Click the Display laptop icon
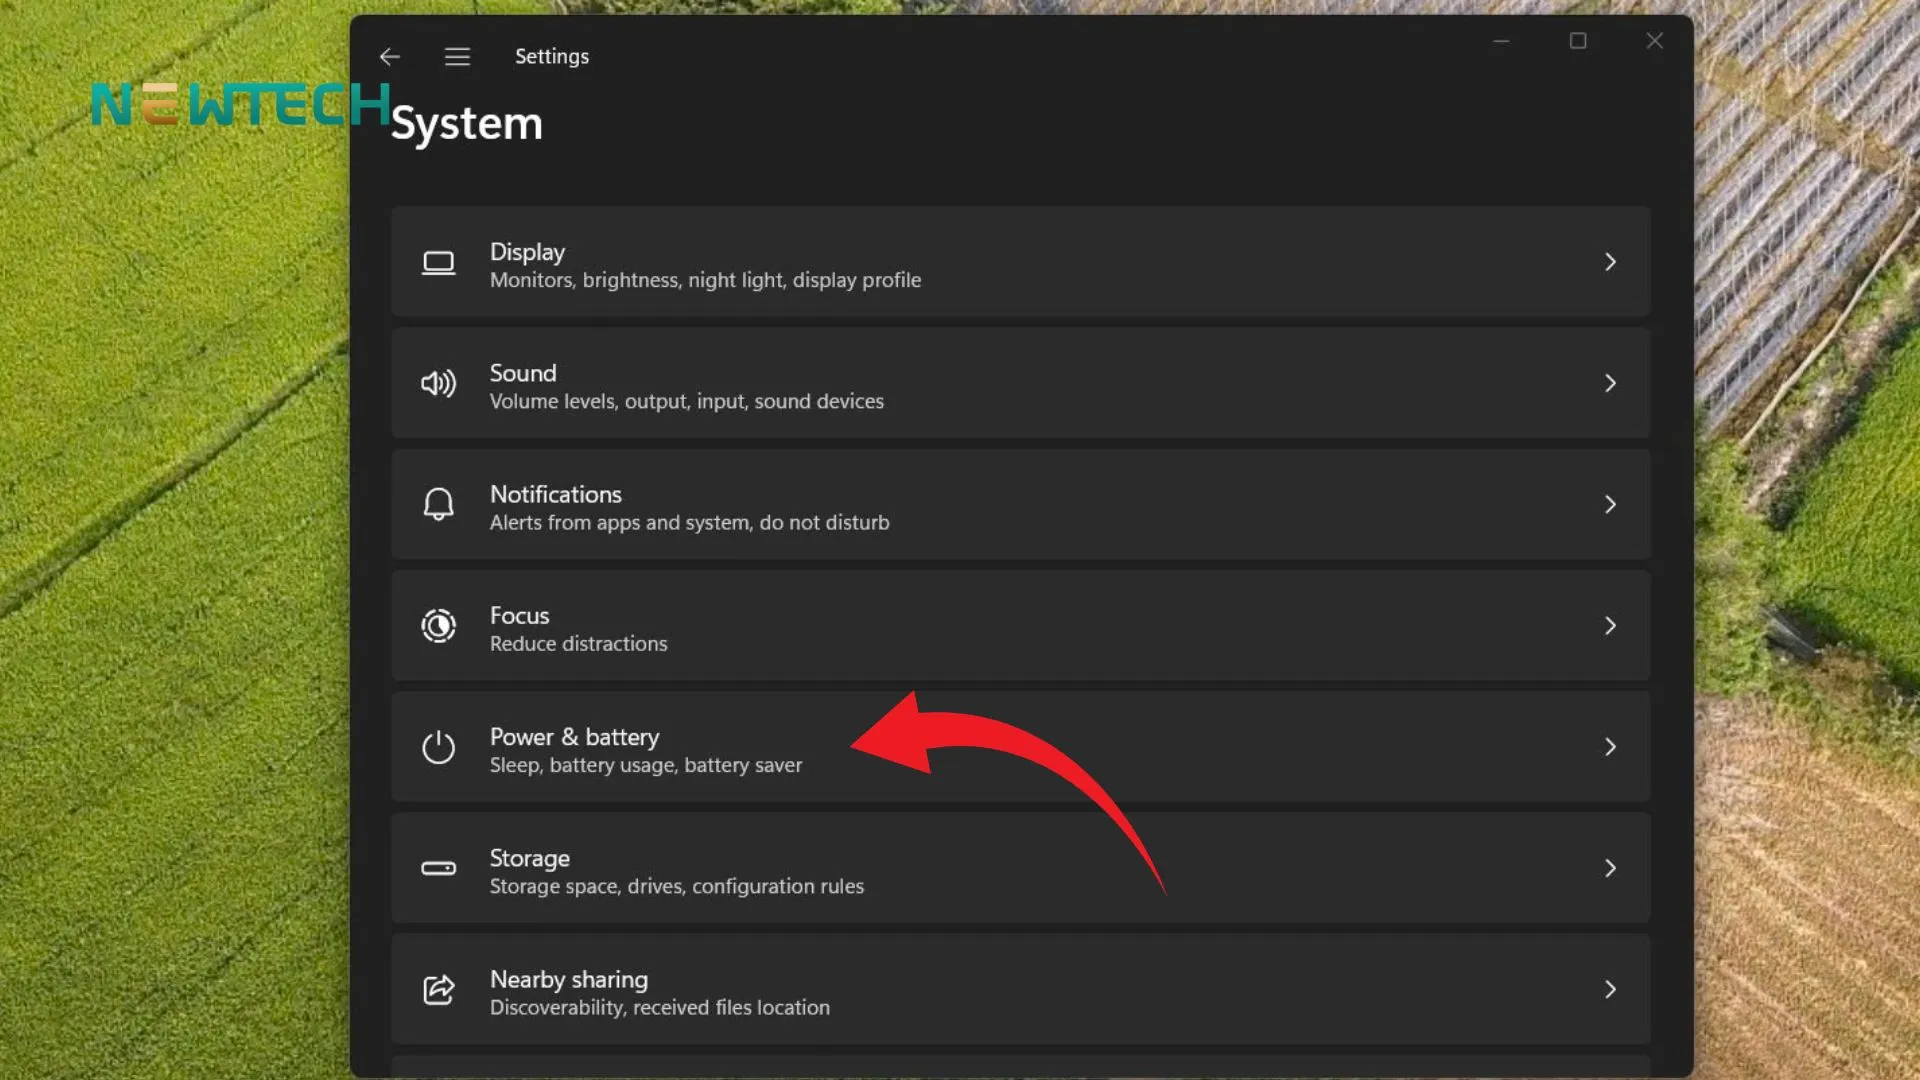1920x1080 pixels. (x=438, y=263)
